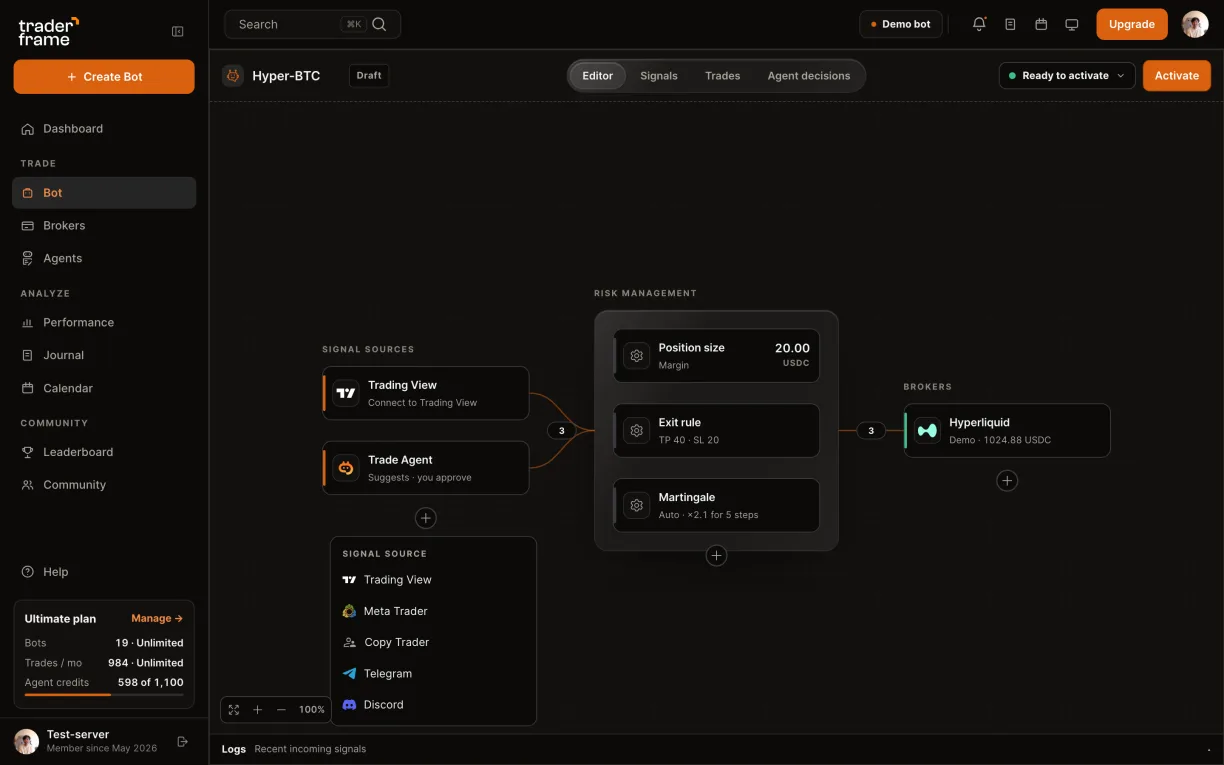Switch to the Signals tab
Screen dimensions: 1224x765
coord(659,76)
